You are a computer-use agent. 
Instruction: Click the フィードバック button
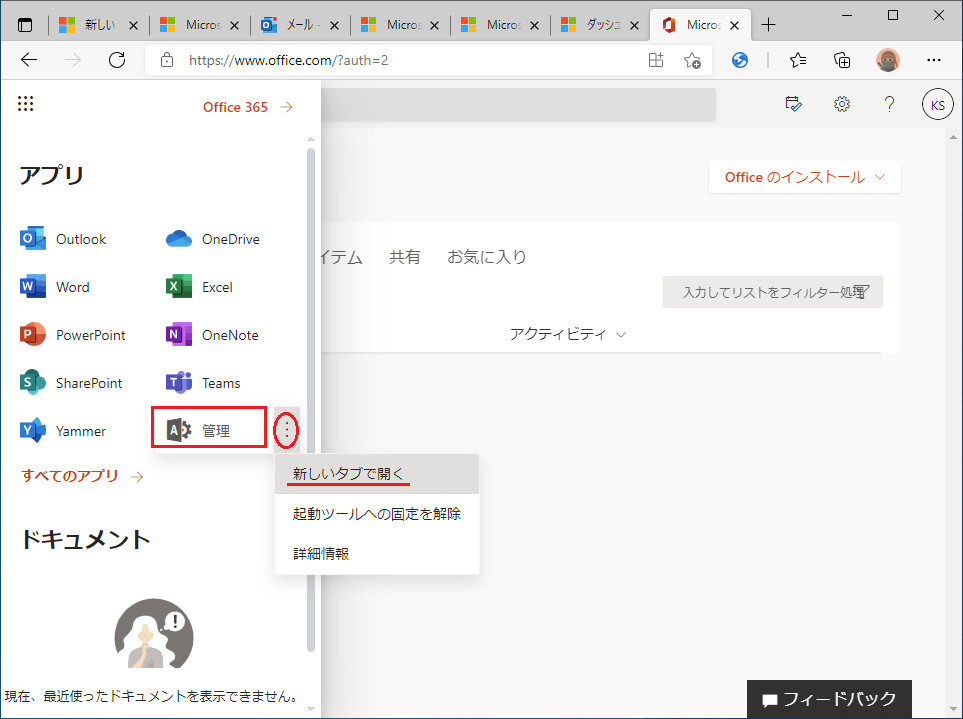[829, 699]
